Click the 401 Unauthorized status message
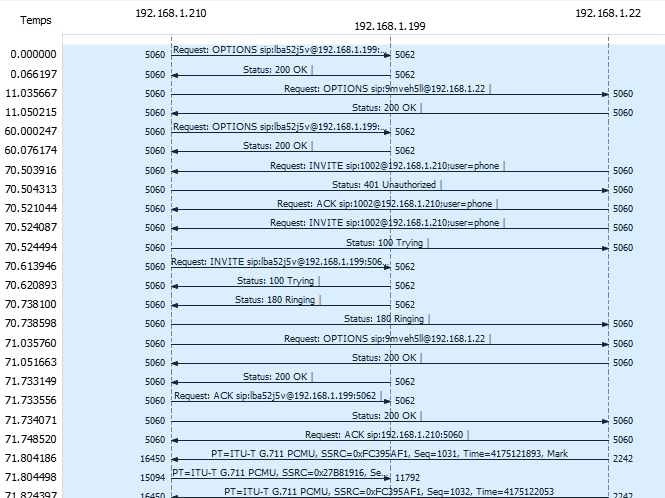 click(x=385, y=185)
